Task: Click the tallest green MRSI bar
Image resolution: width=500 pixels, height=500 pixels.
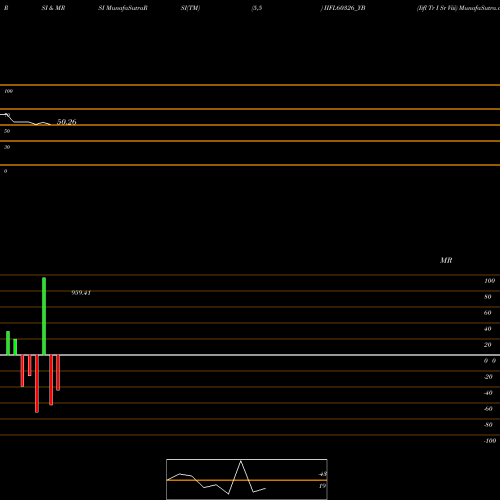Action: click(44, 316)
